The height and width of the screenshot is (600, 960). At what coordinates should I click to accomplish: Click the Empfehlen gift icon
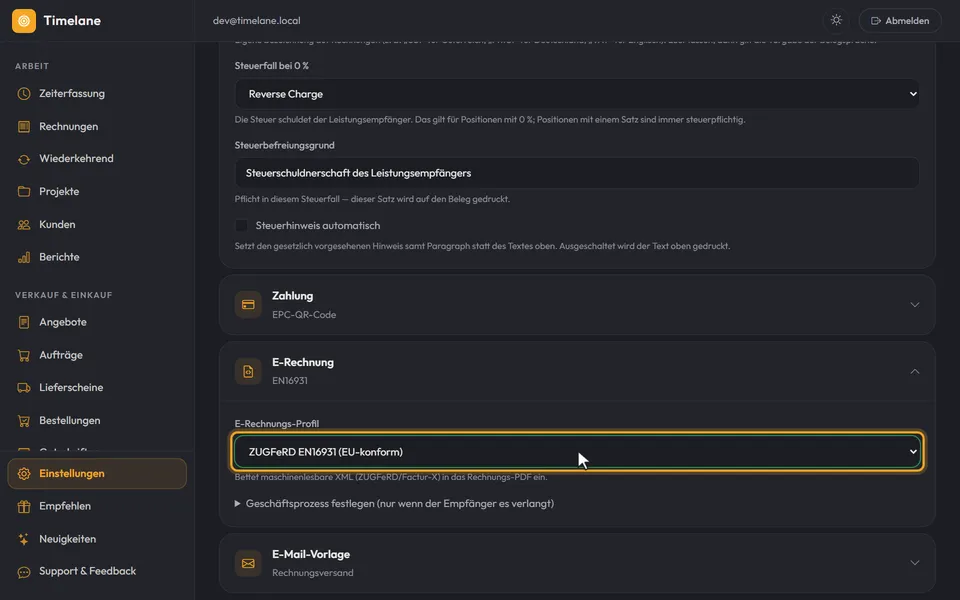24,506
